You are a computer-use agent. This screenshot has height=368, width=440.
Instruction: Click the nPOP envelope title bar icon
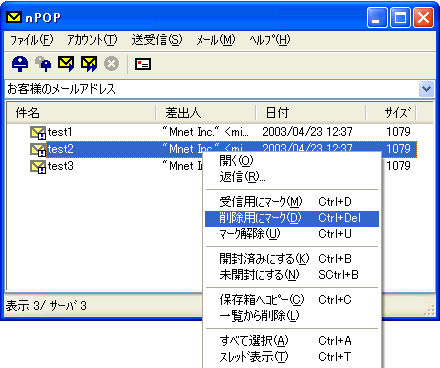click(x=14, y=17)
